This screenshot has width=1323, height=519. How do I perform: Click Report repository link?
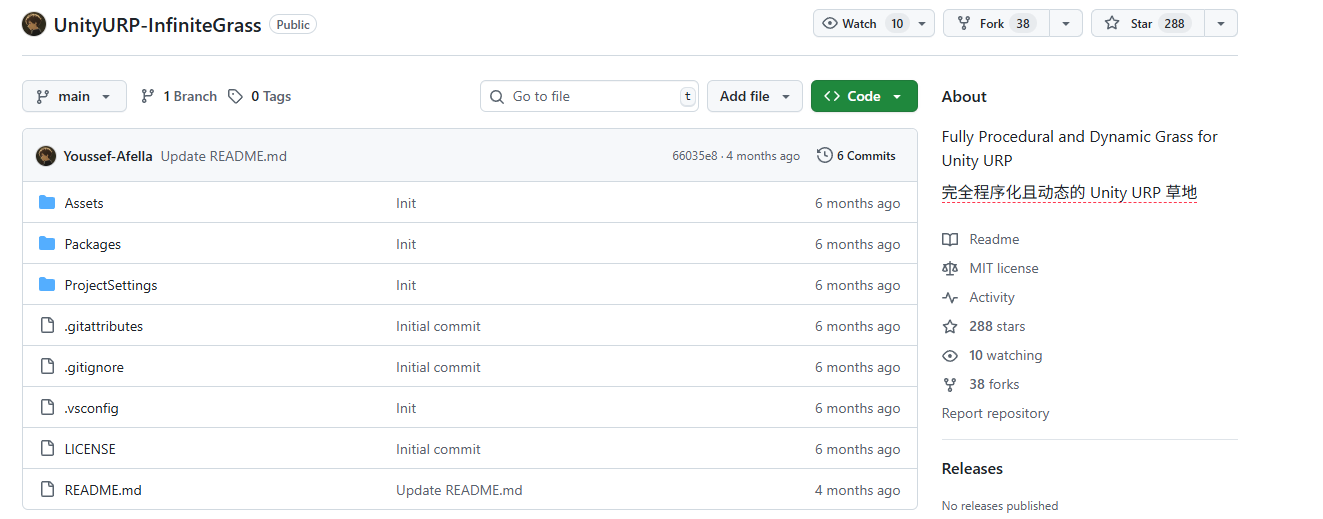click(995, 413)
